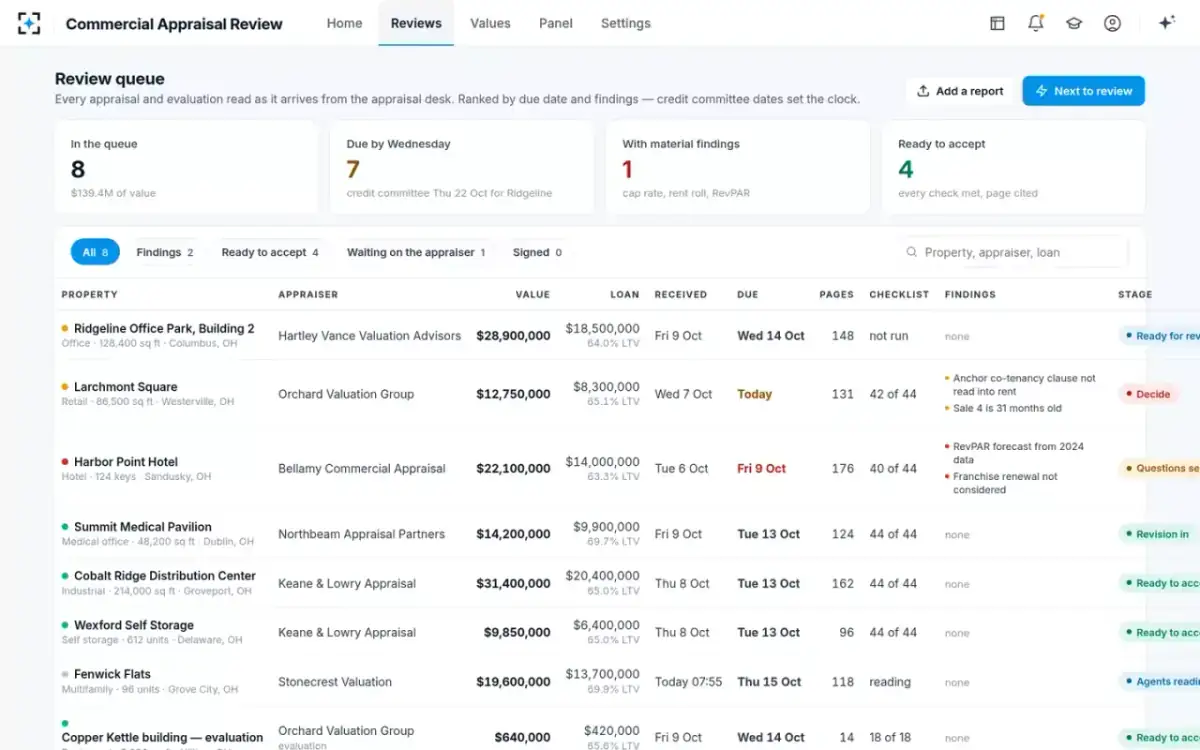Open the Summit Medical Pavilion property
This screenshot has width=1200, height=750.
pos(143,527)
